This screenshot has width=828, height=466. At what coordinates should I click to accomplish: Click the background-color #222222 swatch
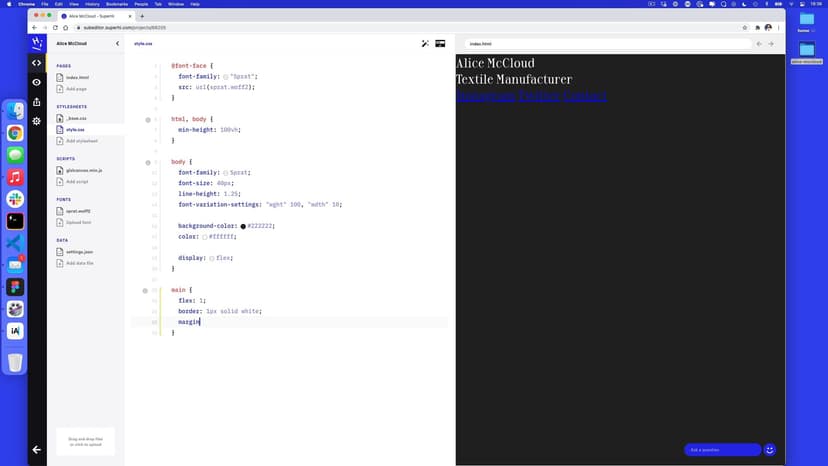point(243,226)
